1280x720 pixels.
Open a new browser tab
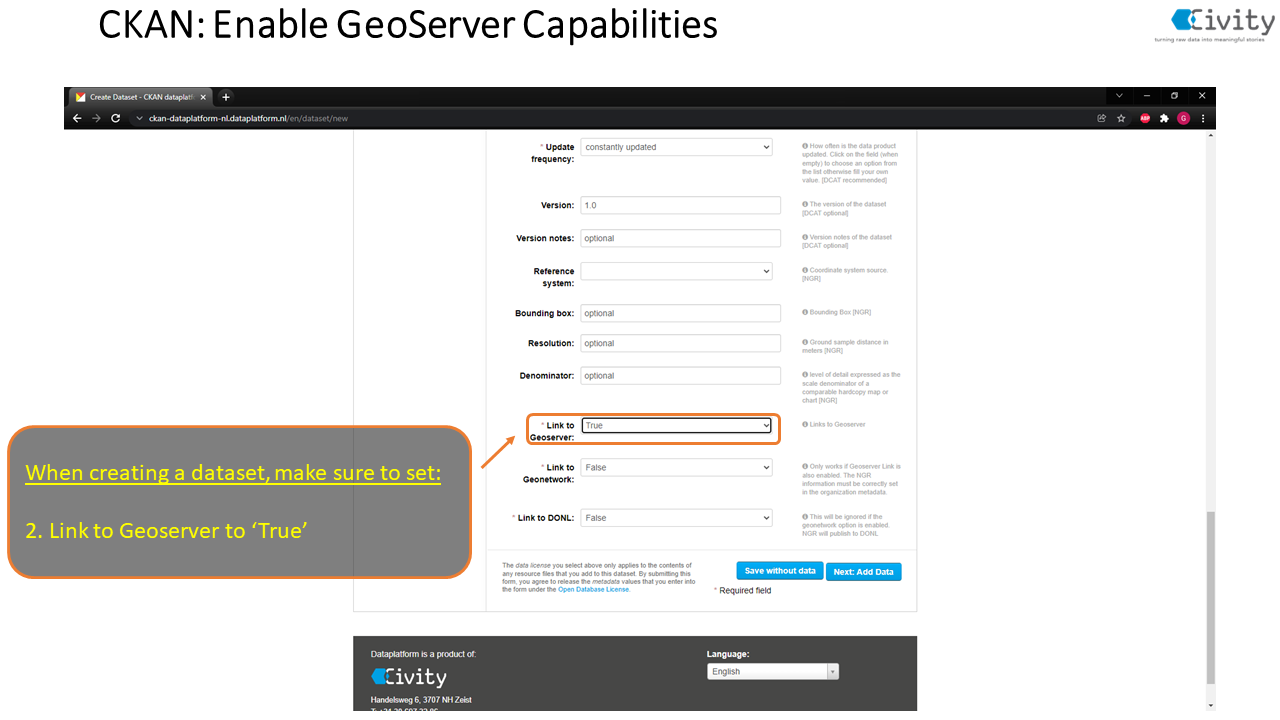point(226,97)
